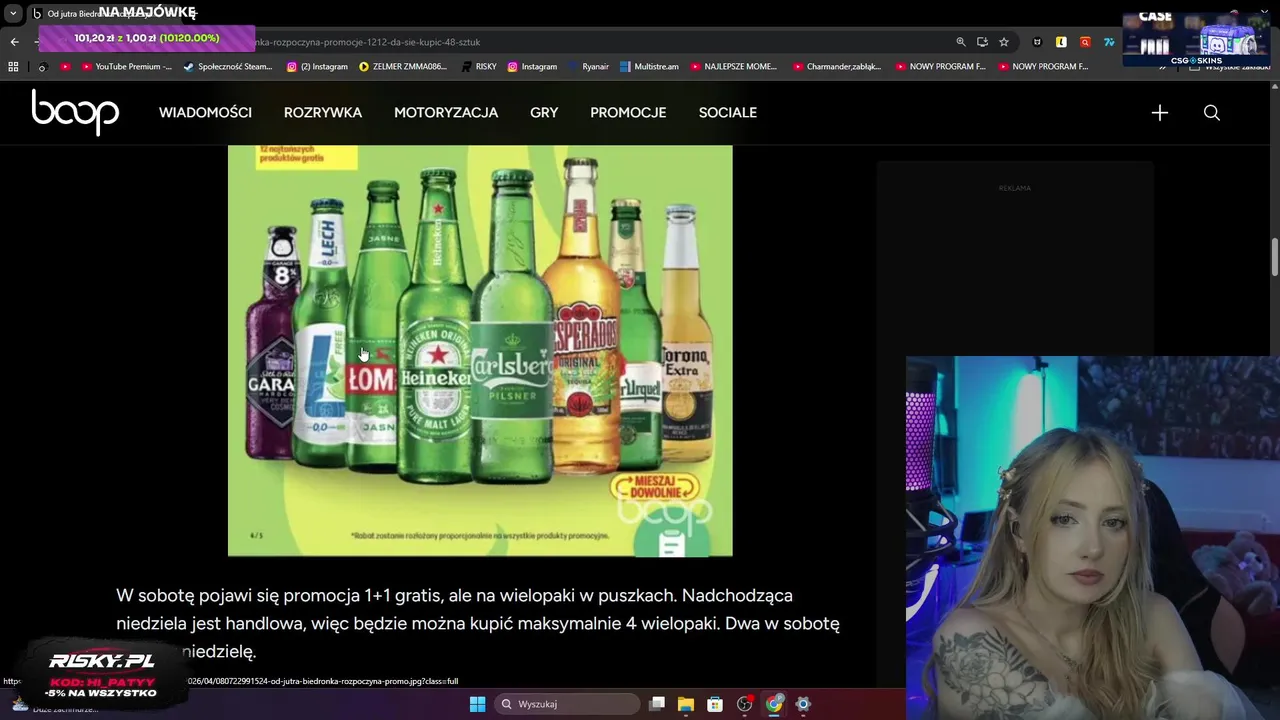Open the Społeczność Steam bookmark

228,67
